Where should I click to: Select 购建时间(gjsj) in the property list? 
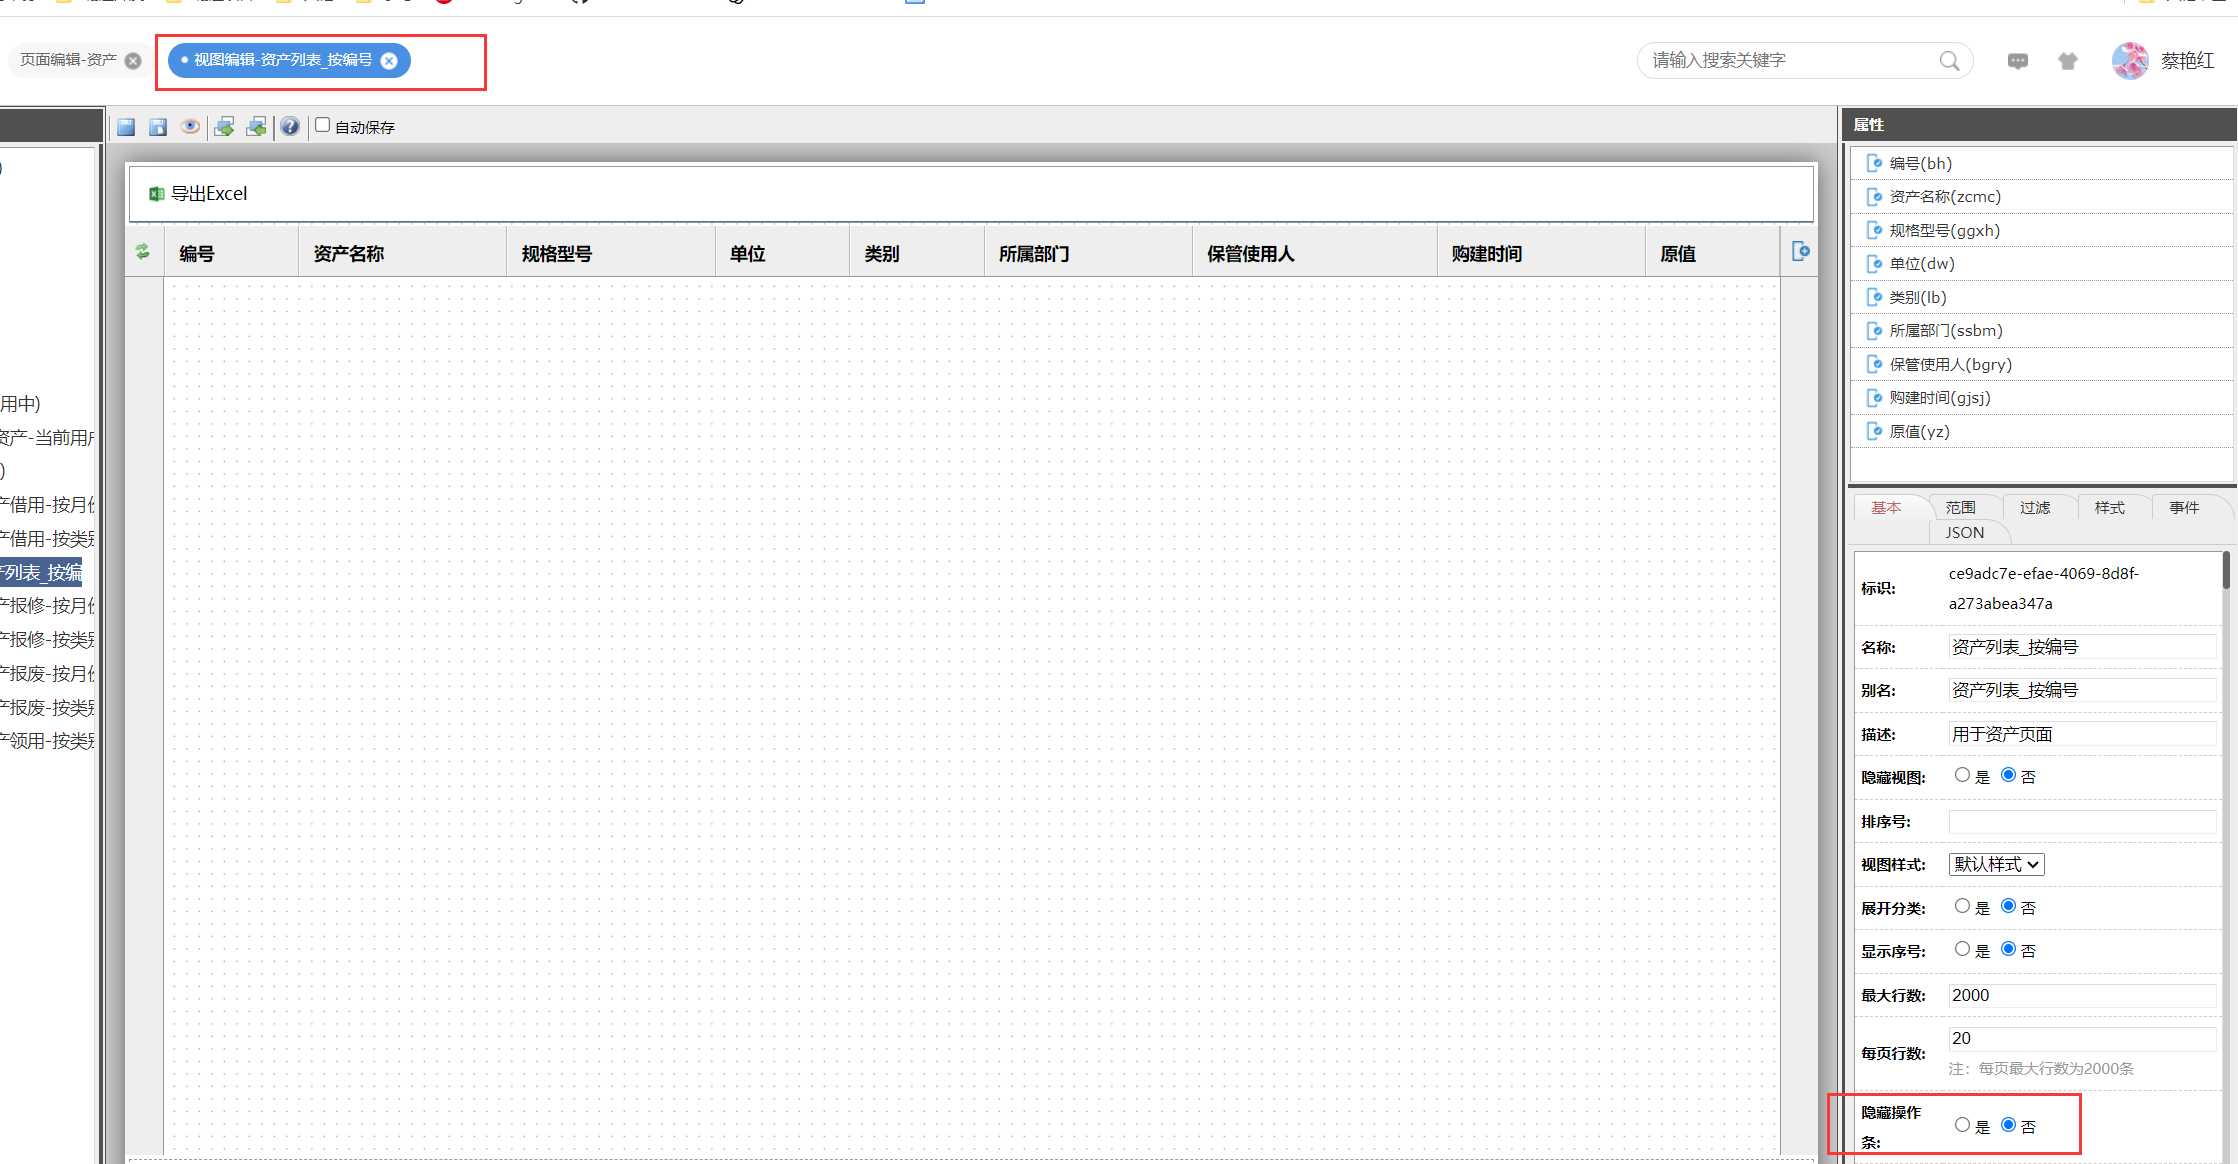click(x=1939, y=398)
